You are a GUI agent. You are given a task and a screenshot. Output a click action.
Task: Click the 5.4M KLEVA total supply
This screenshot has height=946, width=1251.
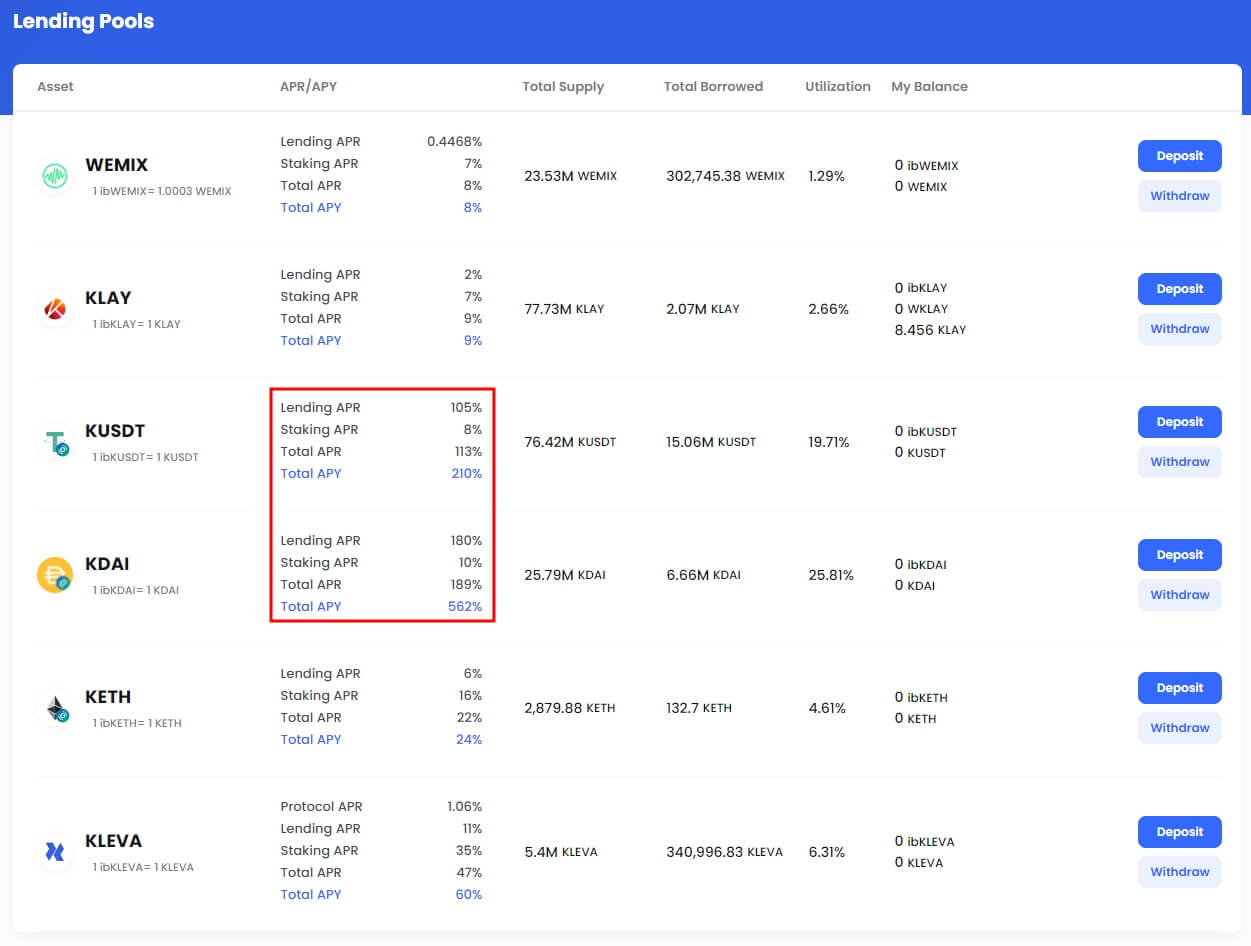(561, 852)
